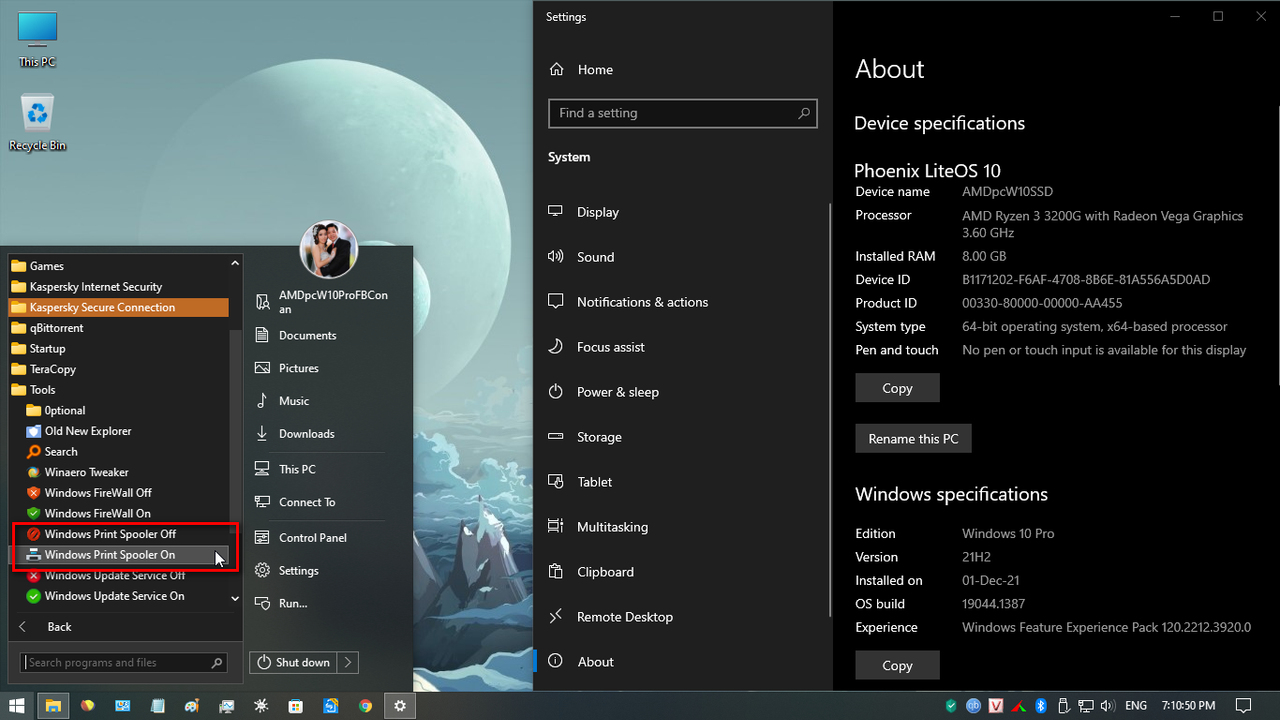Screen dimensions: 1280x720
Task: Click Rename this PC button
Action: click(913, 438)
